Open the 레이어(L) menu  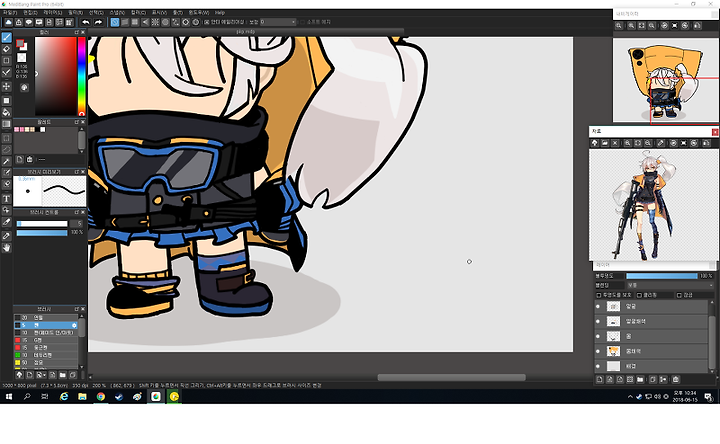[x=52, y=12]
